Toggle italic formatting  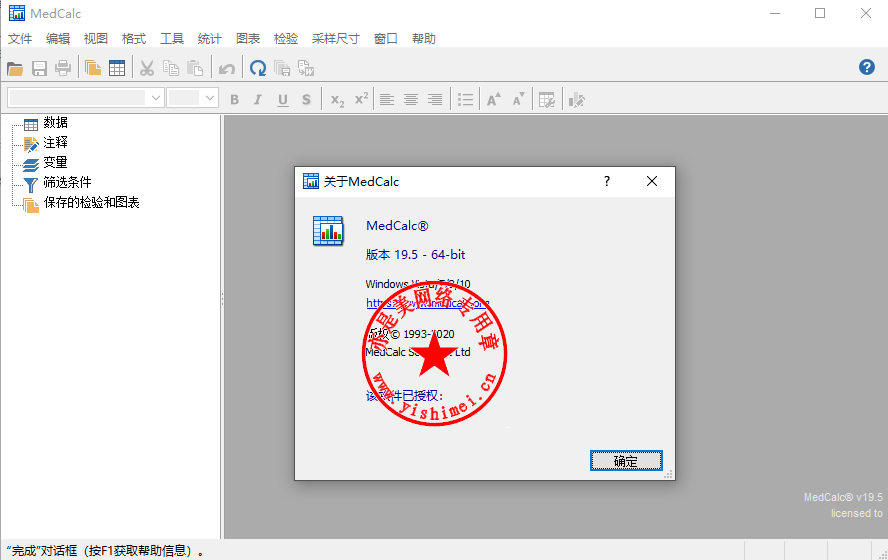pyautogui.click(x=258, y=100)
